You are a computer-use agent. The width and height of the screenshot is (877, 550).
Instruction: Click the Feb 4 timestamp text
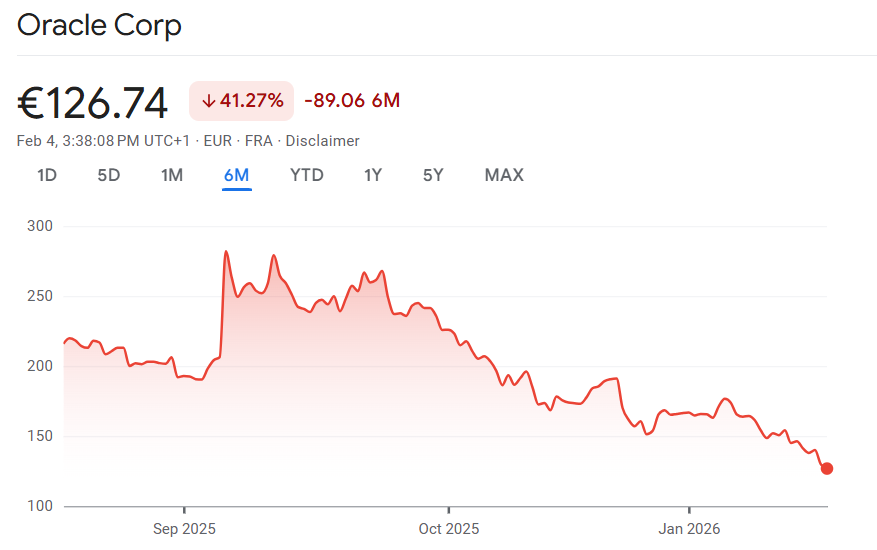pos(105,141)
